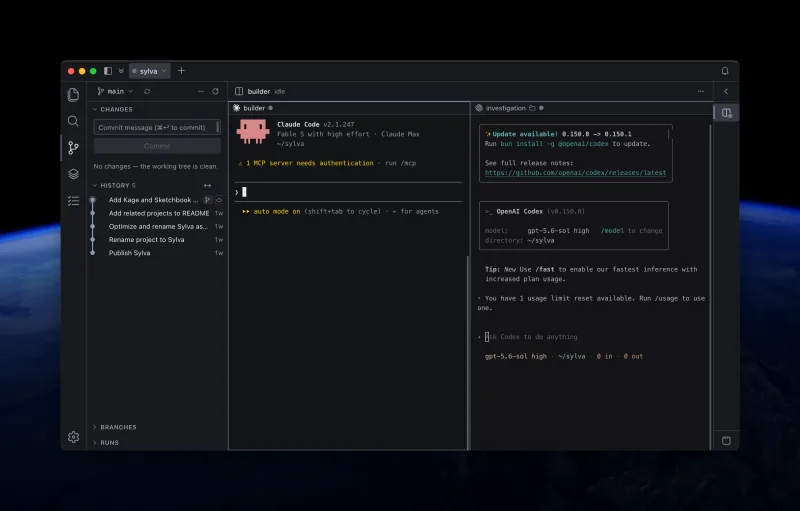Click the OpenAI logo on investigation tab

pos(479,108)
